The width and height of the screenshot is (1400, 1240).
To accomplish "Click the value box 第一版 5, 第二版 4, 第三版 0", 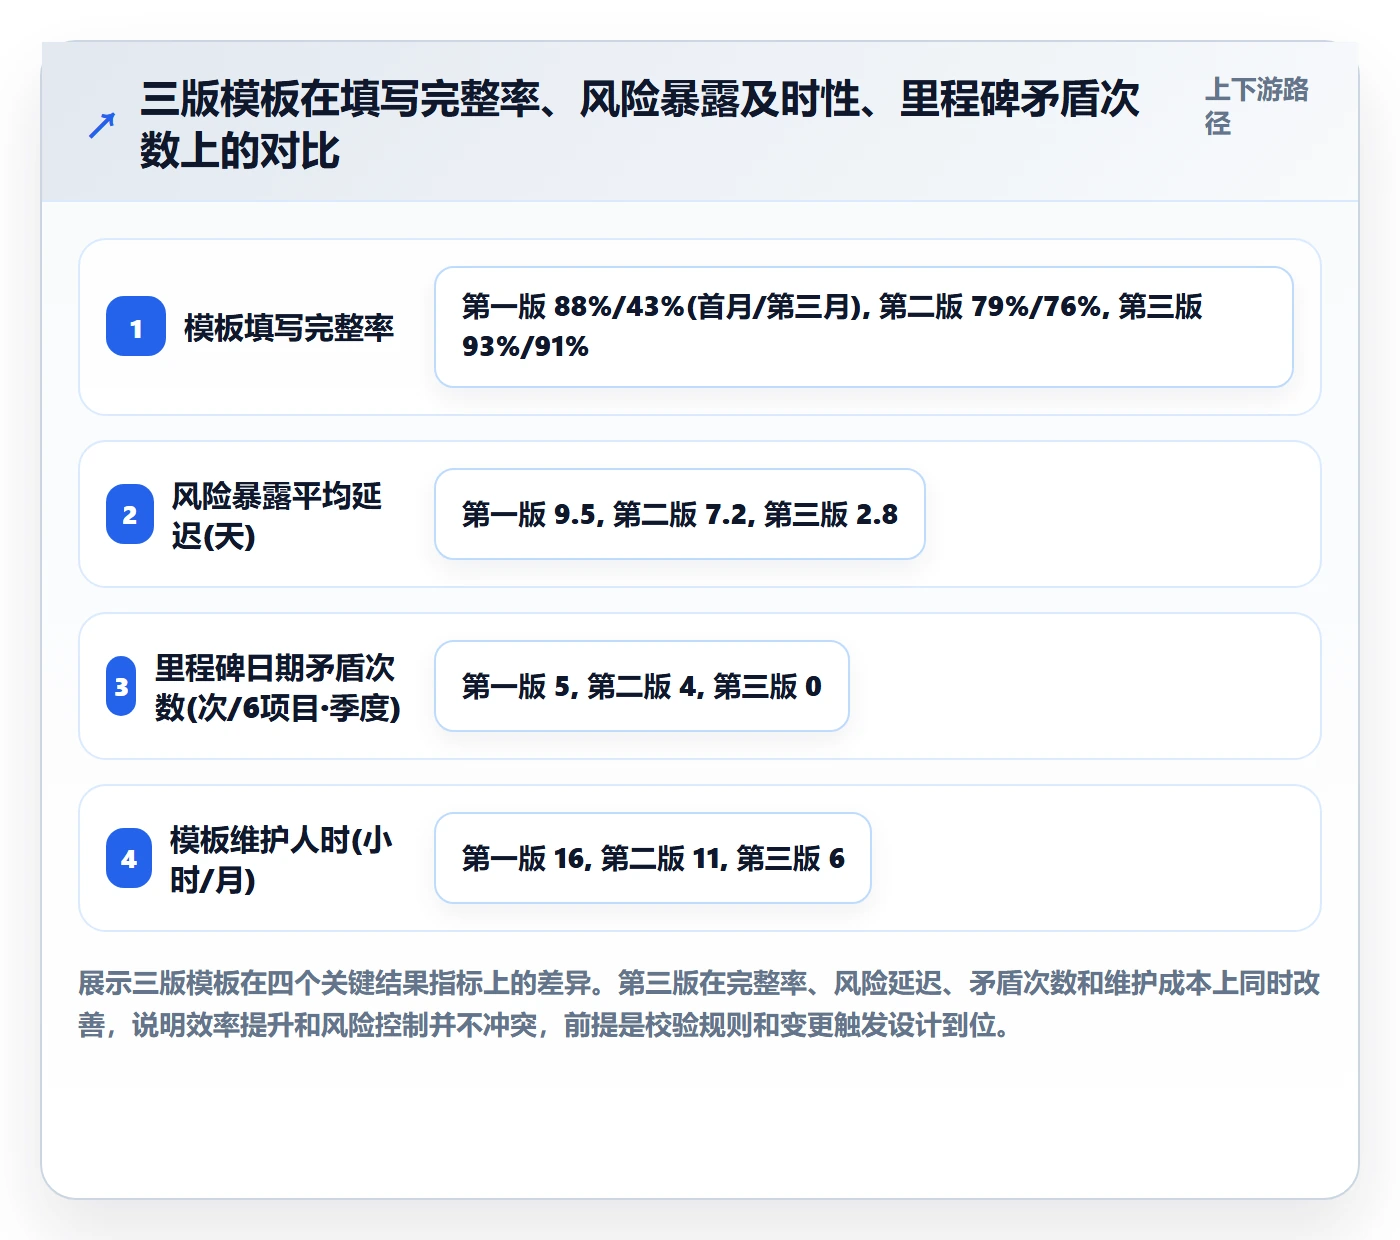I will [x=642, y=686].
